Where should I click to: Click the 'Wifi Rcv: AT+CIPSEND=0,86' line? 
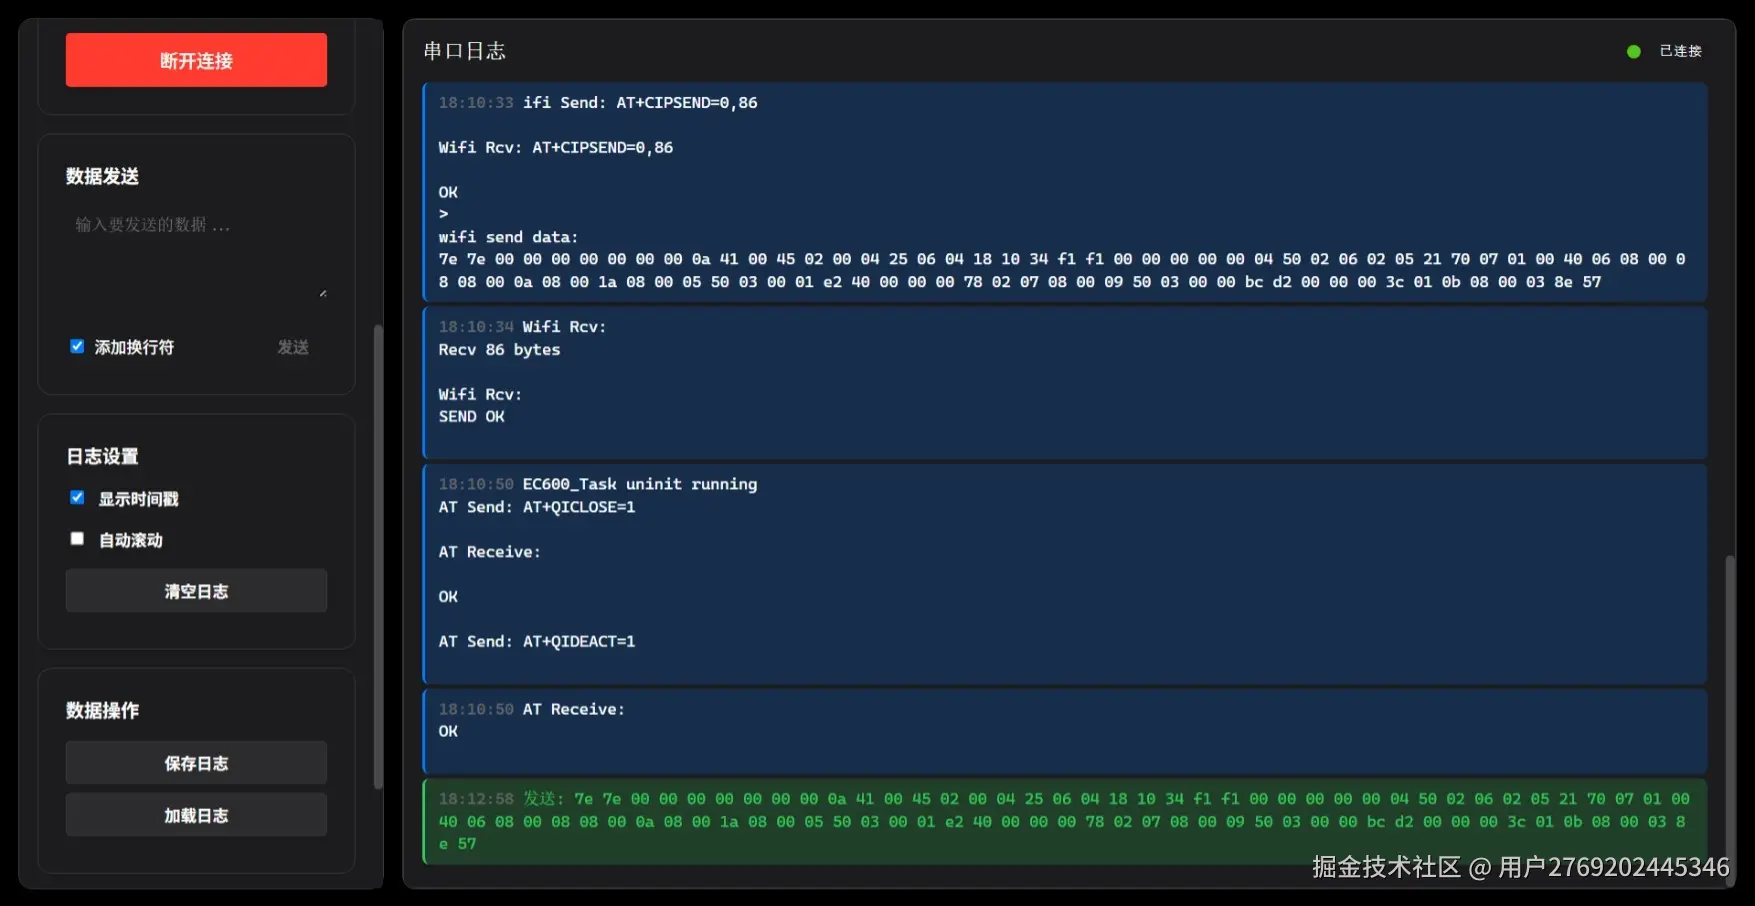click(556, 148)
